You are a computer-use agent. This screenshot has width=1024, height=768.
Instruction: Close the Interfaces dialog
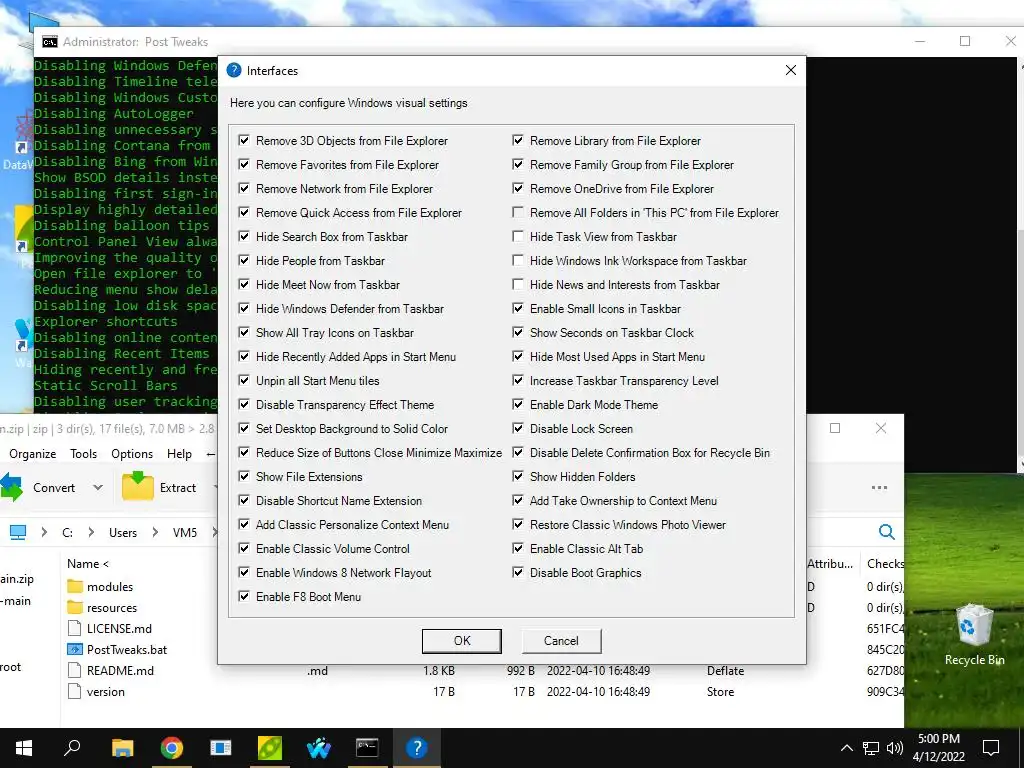[790, 70]
